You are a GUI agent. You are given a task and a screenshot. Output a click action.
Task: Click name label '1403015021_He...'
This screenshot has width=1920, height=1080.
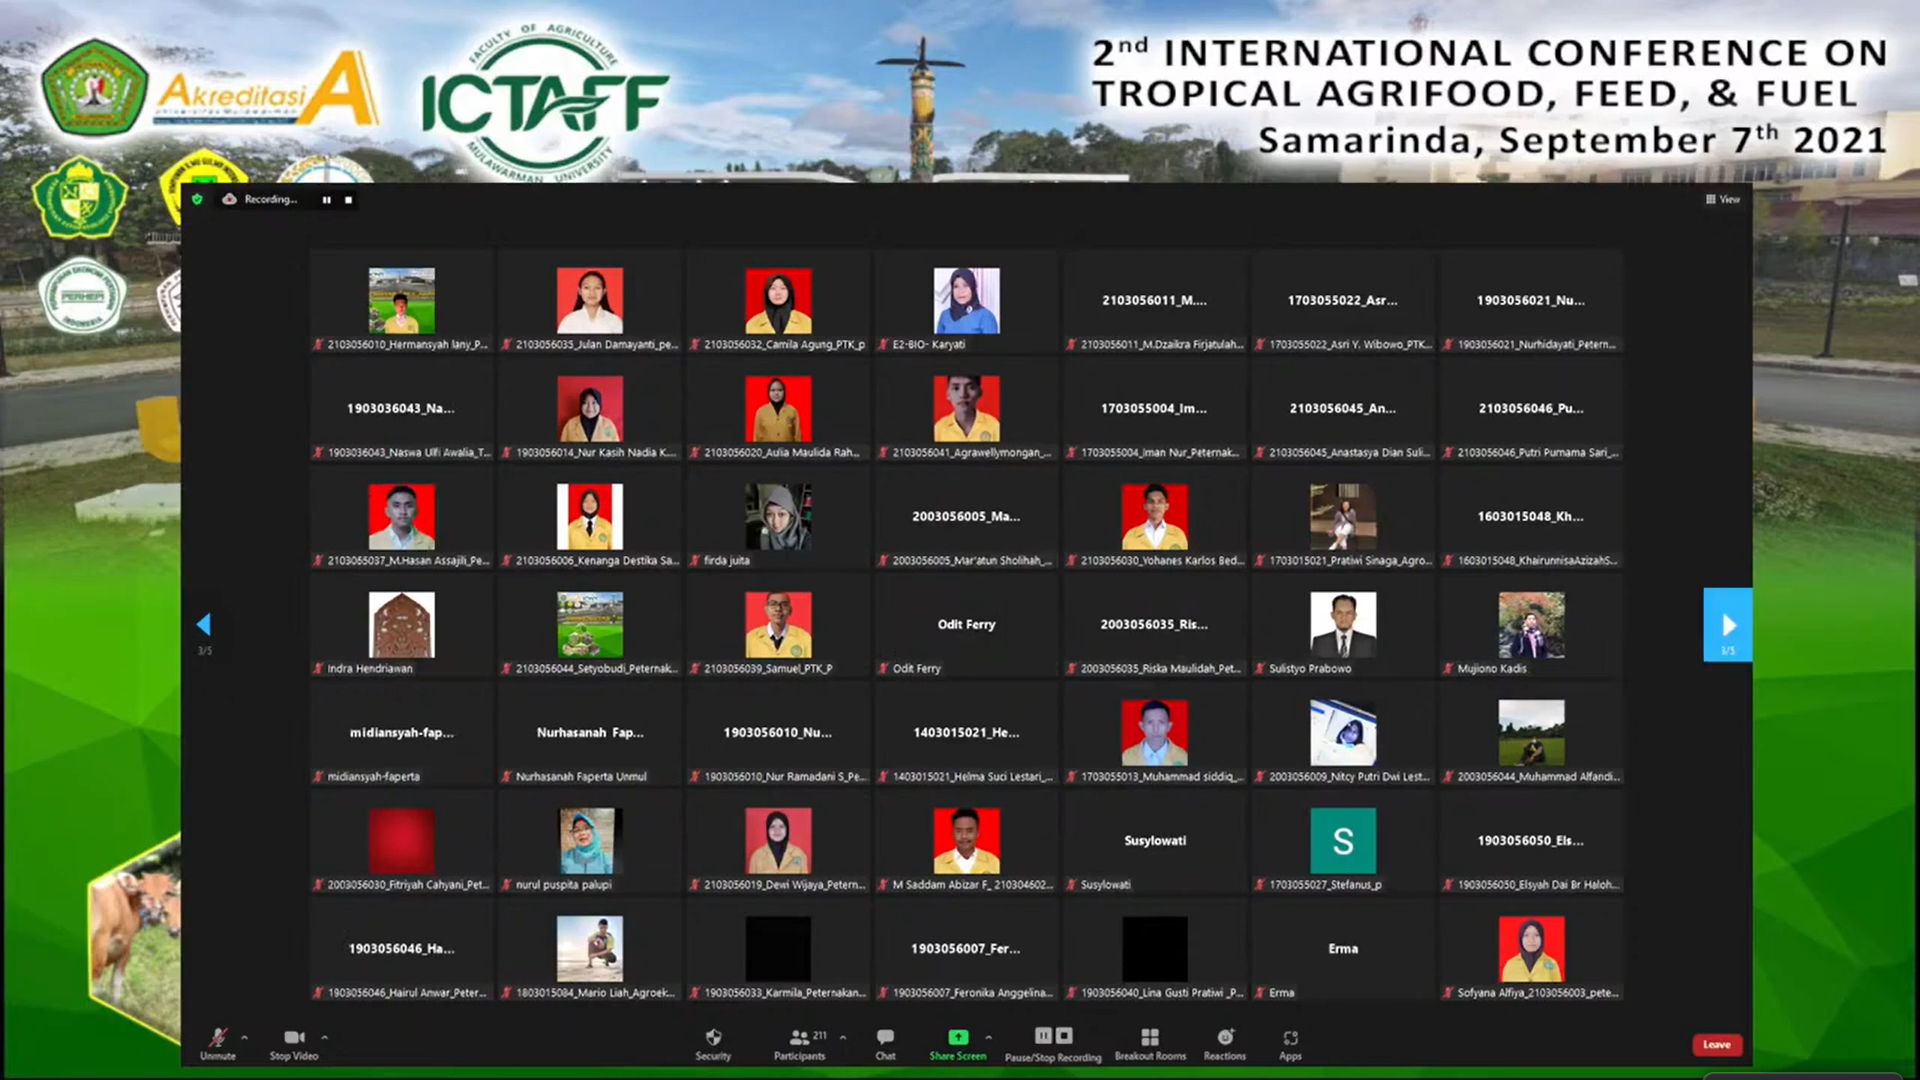click(966, 732)
